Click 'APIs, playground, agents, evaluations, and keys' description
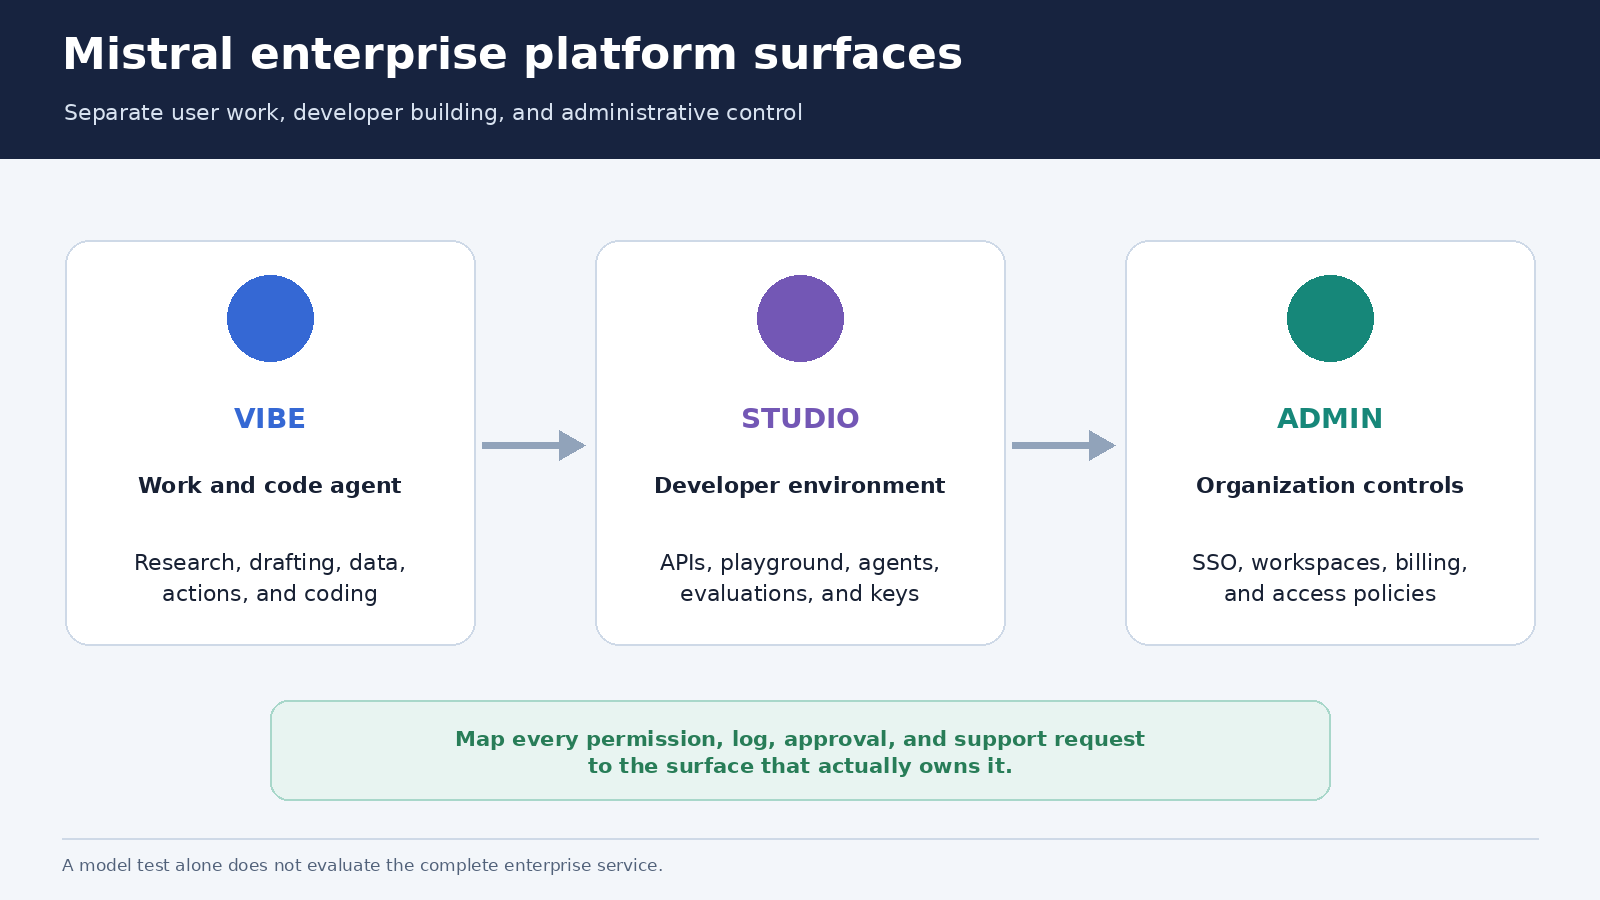 coord(800,578)
